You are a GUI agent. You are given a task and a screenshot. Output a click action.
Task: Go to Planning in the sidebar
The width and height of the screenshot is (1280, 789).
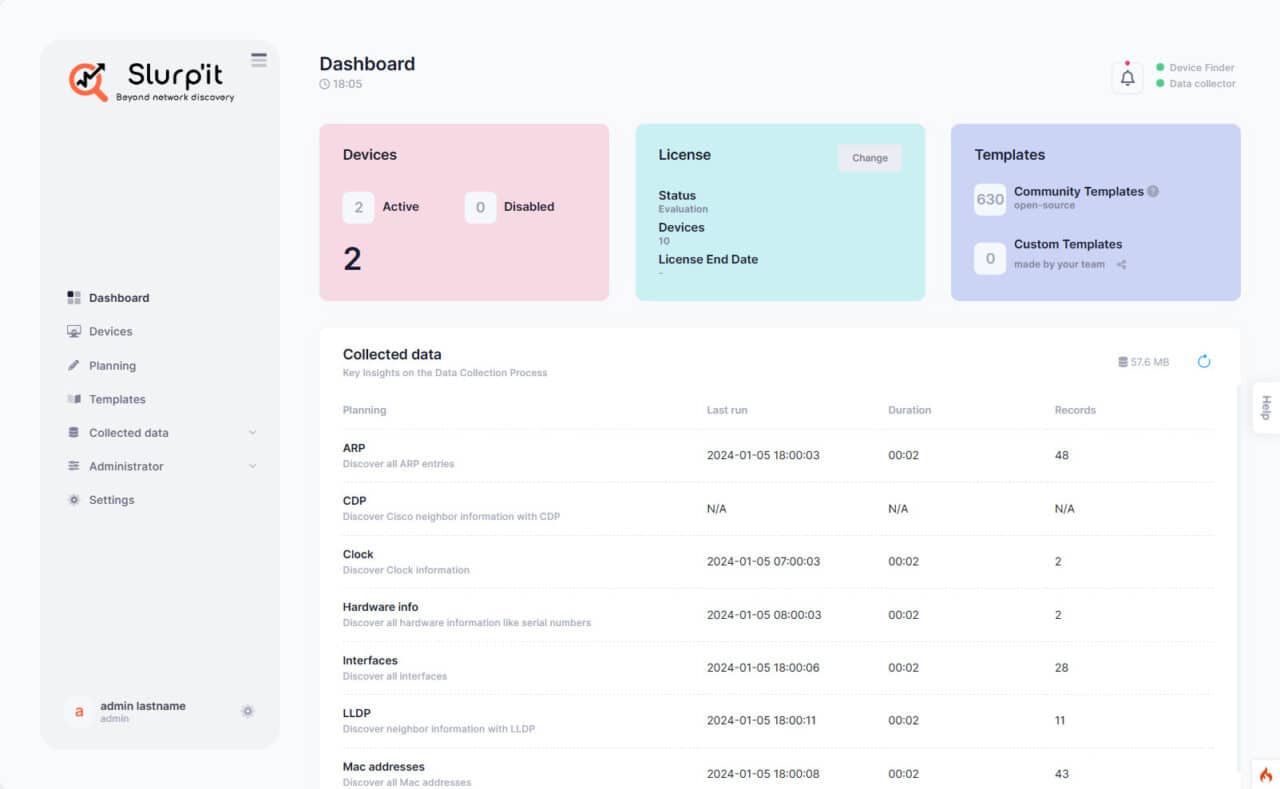pyautogui.click(x=112, y=366)
